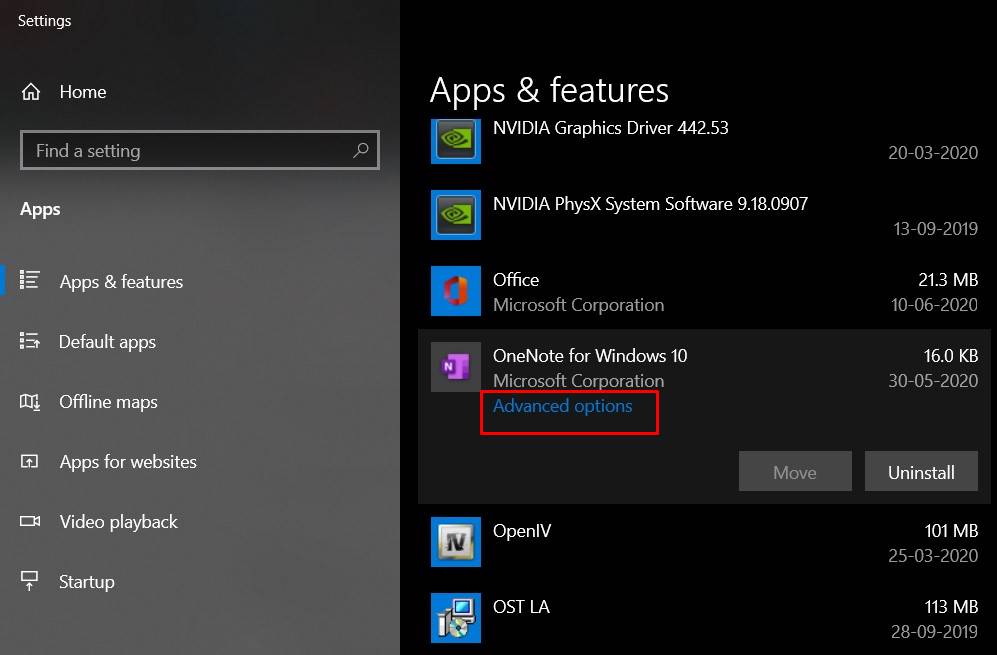The image size is (997, 655).
Task: Click the magnifier icon in the search box
Action: (361, 150)
